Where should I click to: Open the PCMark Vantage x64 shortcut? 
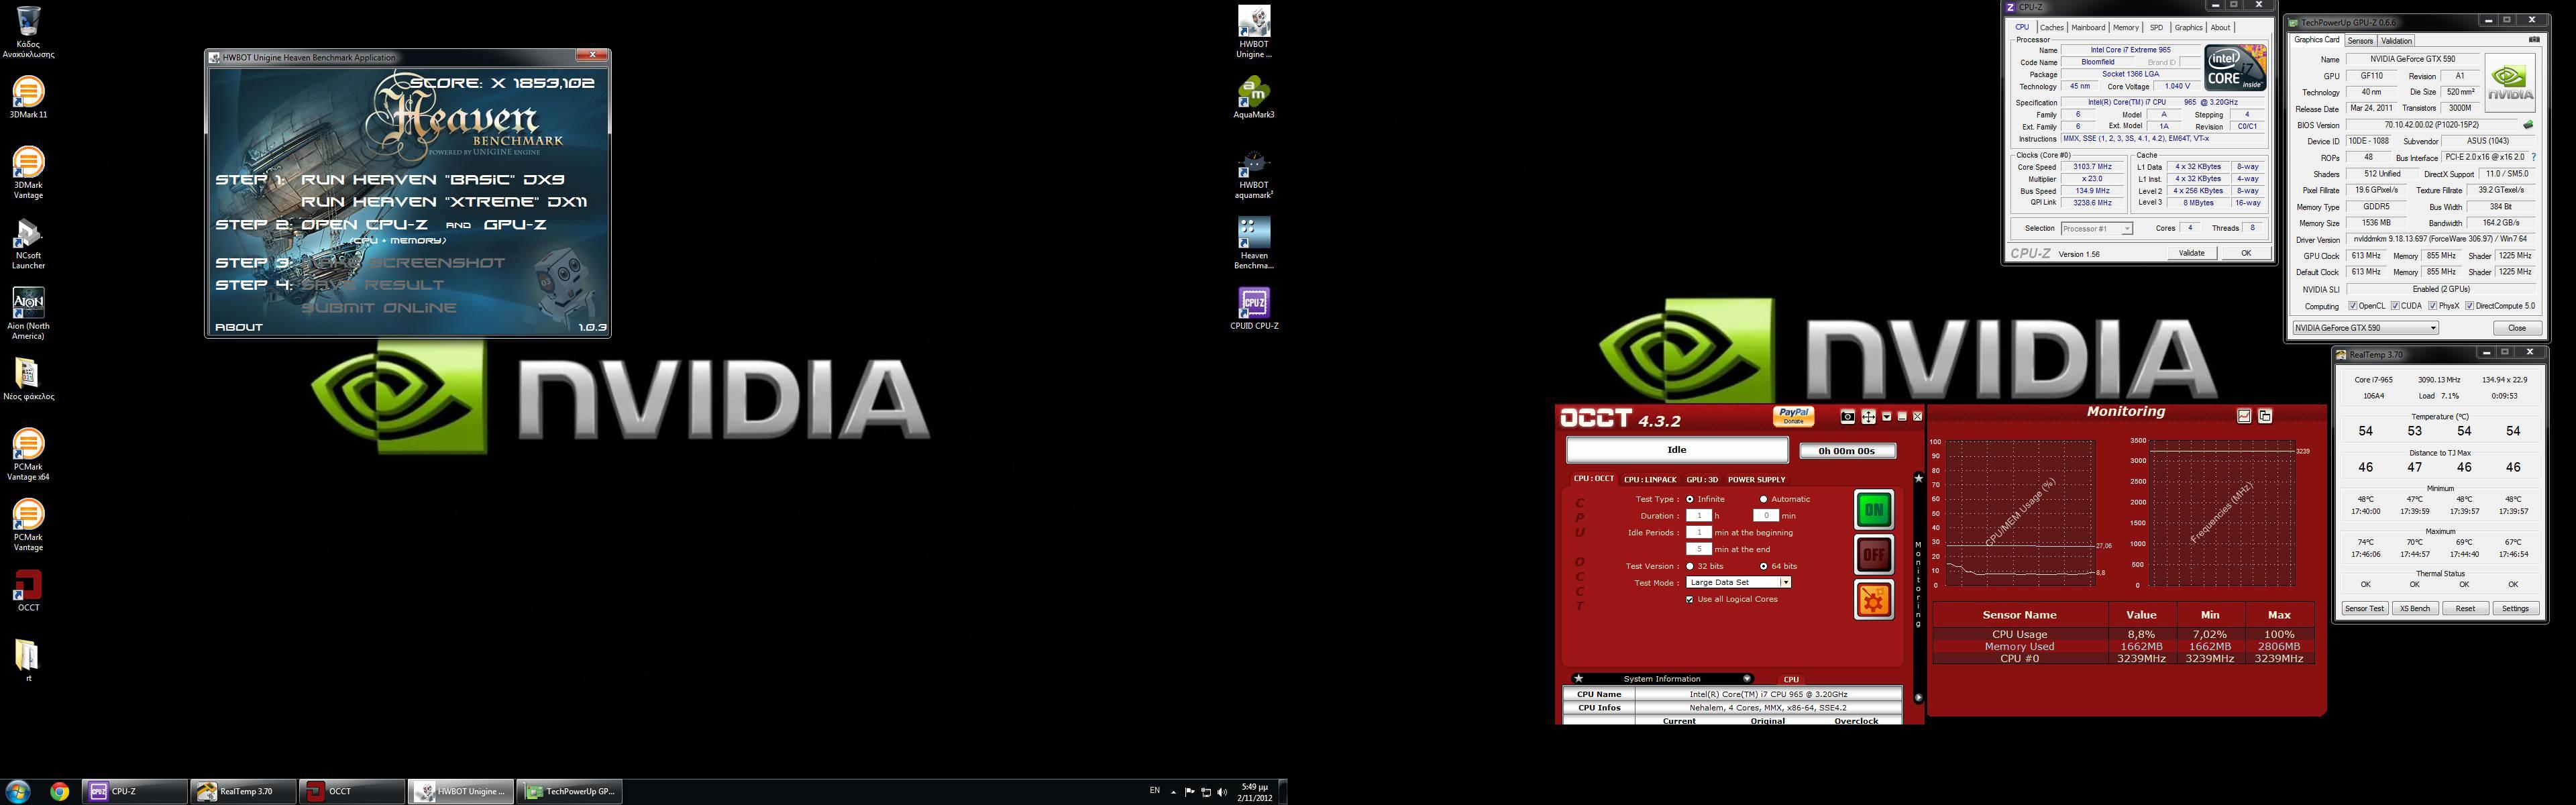tap(28, 454)
